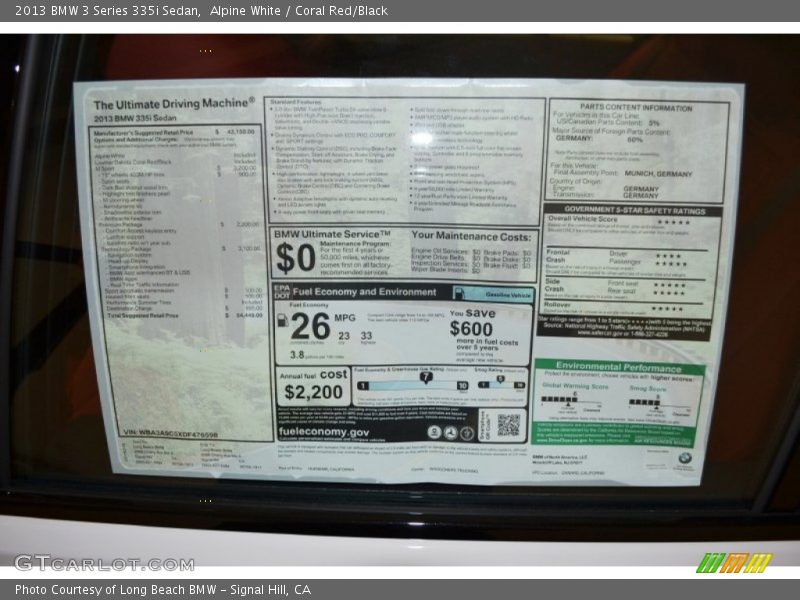Click the 'PARTS CONTENT INFORMATION' heading

(x=636, y=107)
